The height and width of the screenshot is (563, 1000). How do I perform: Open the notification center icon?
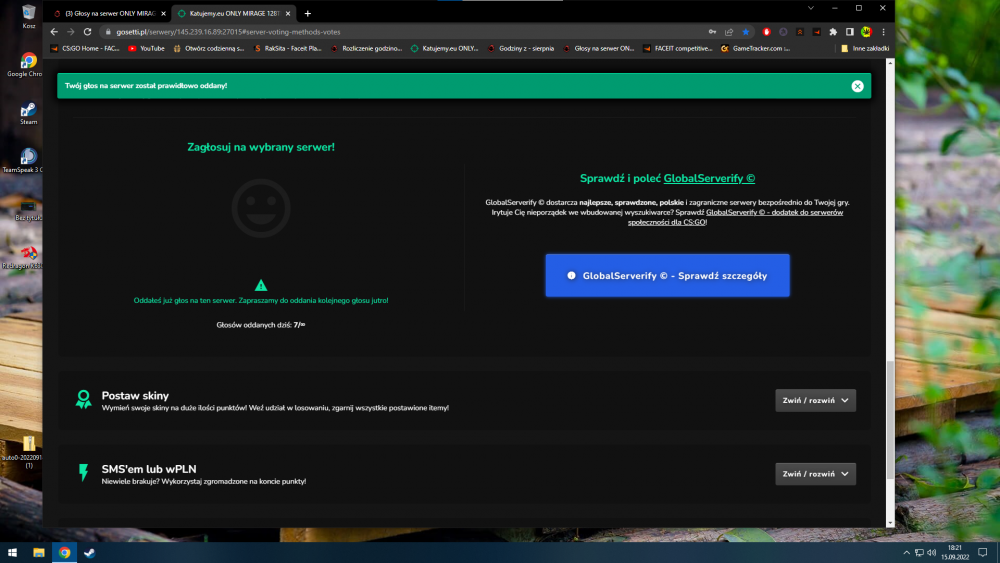(x=983, y=553)
